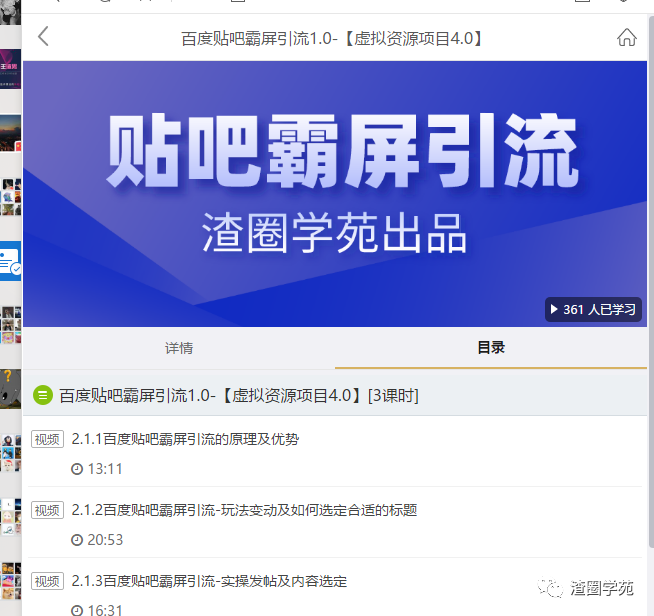Click the page title 百度贴吧霸屏引流1.0 at top

(332, 38)
